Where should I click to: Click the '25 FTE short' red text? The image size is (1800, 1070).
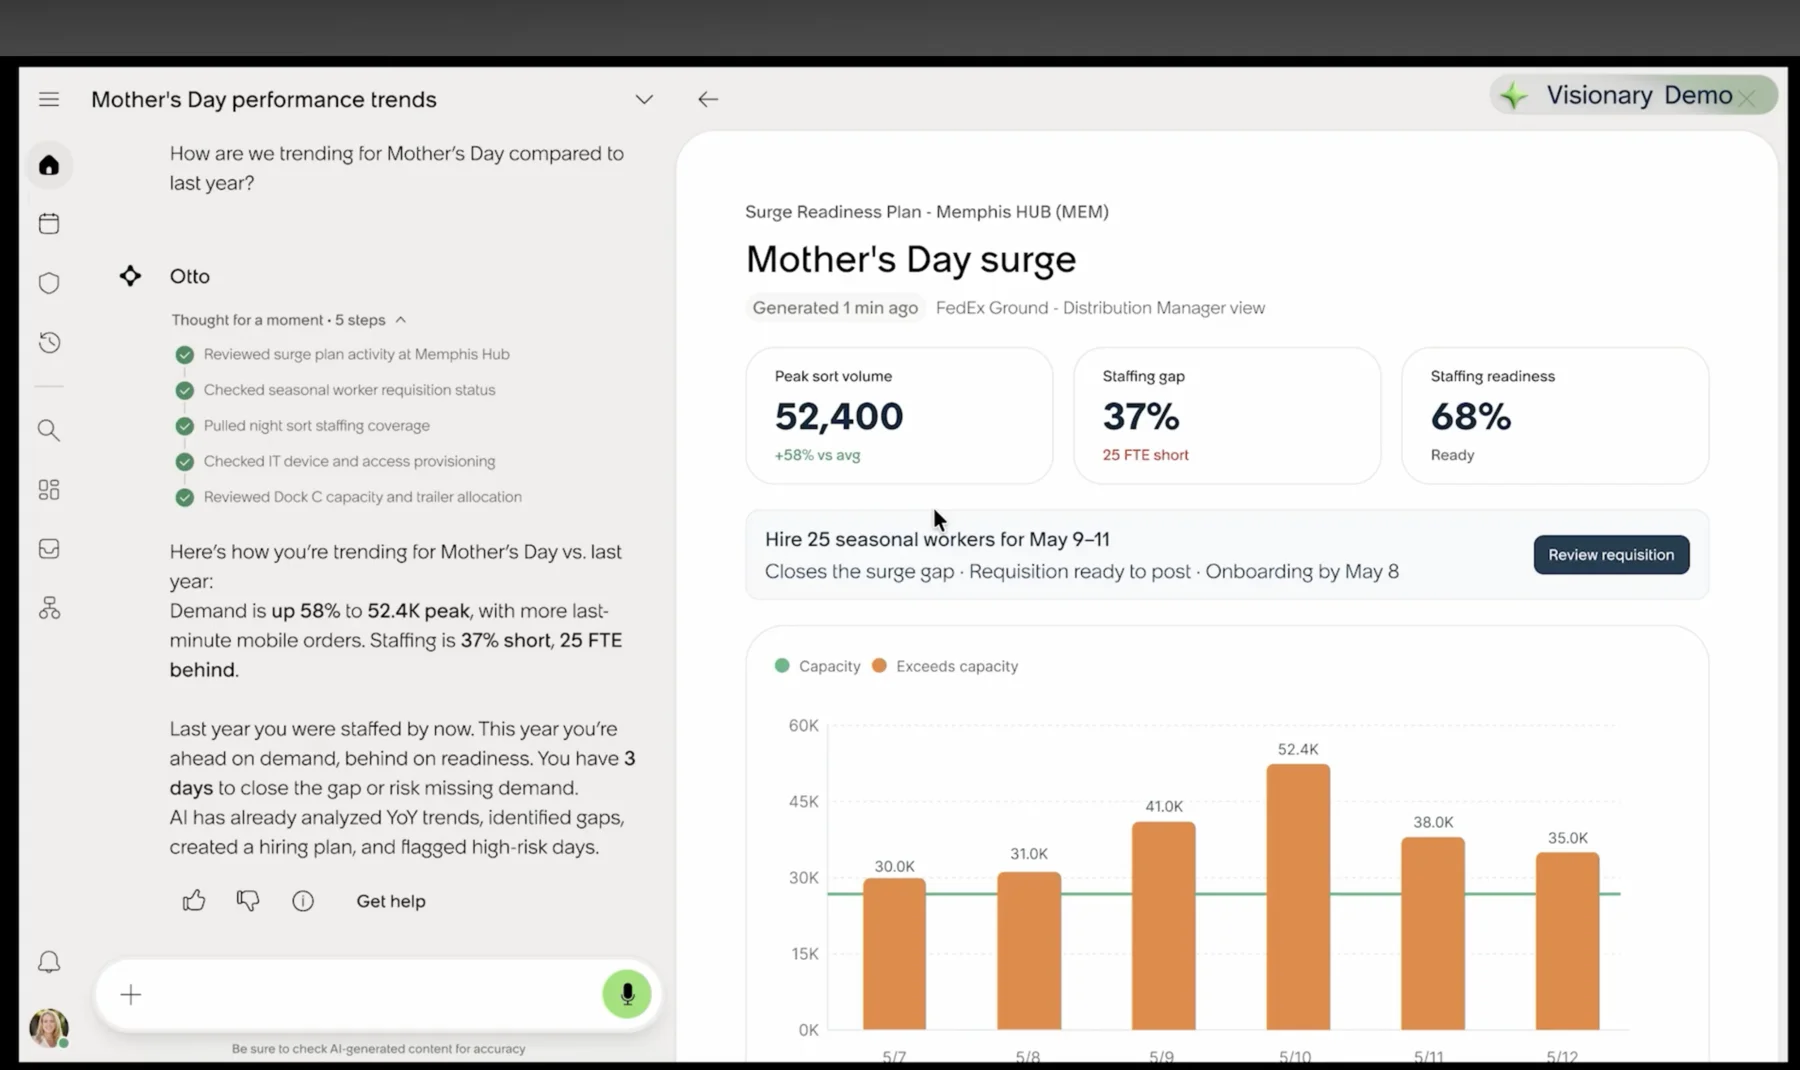coord(1145,455)
